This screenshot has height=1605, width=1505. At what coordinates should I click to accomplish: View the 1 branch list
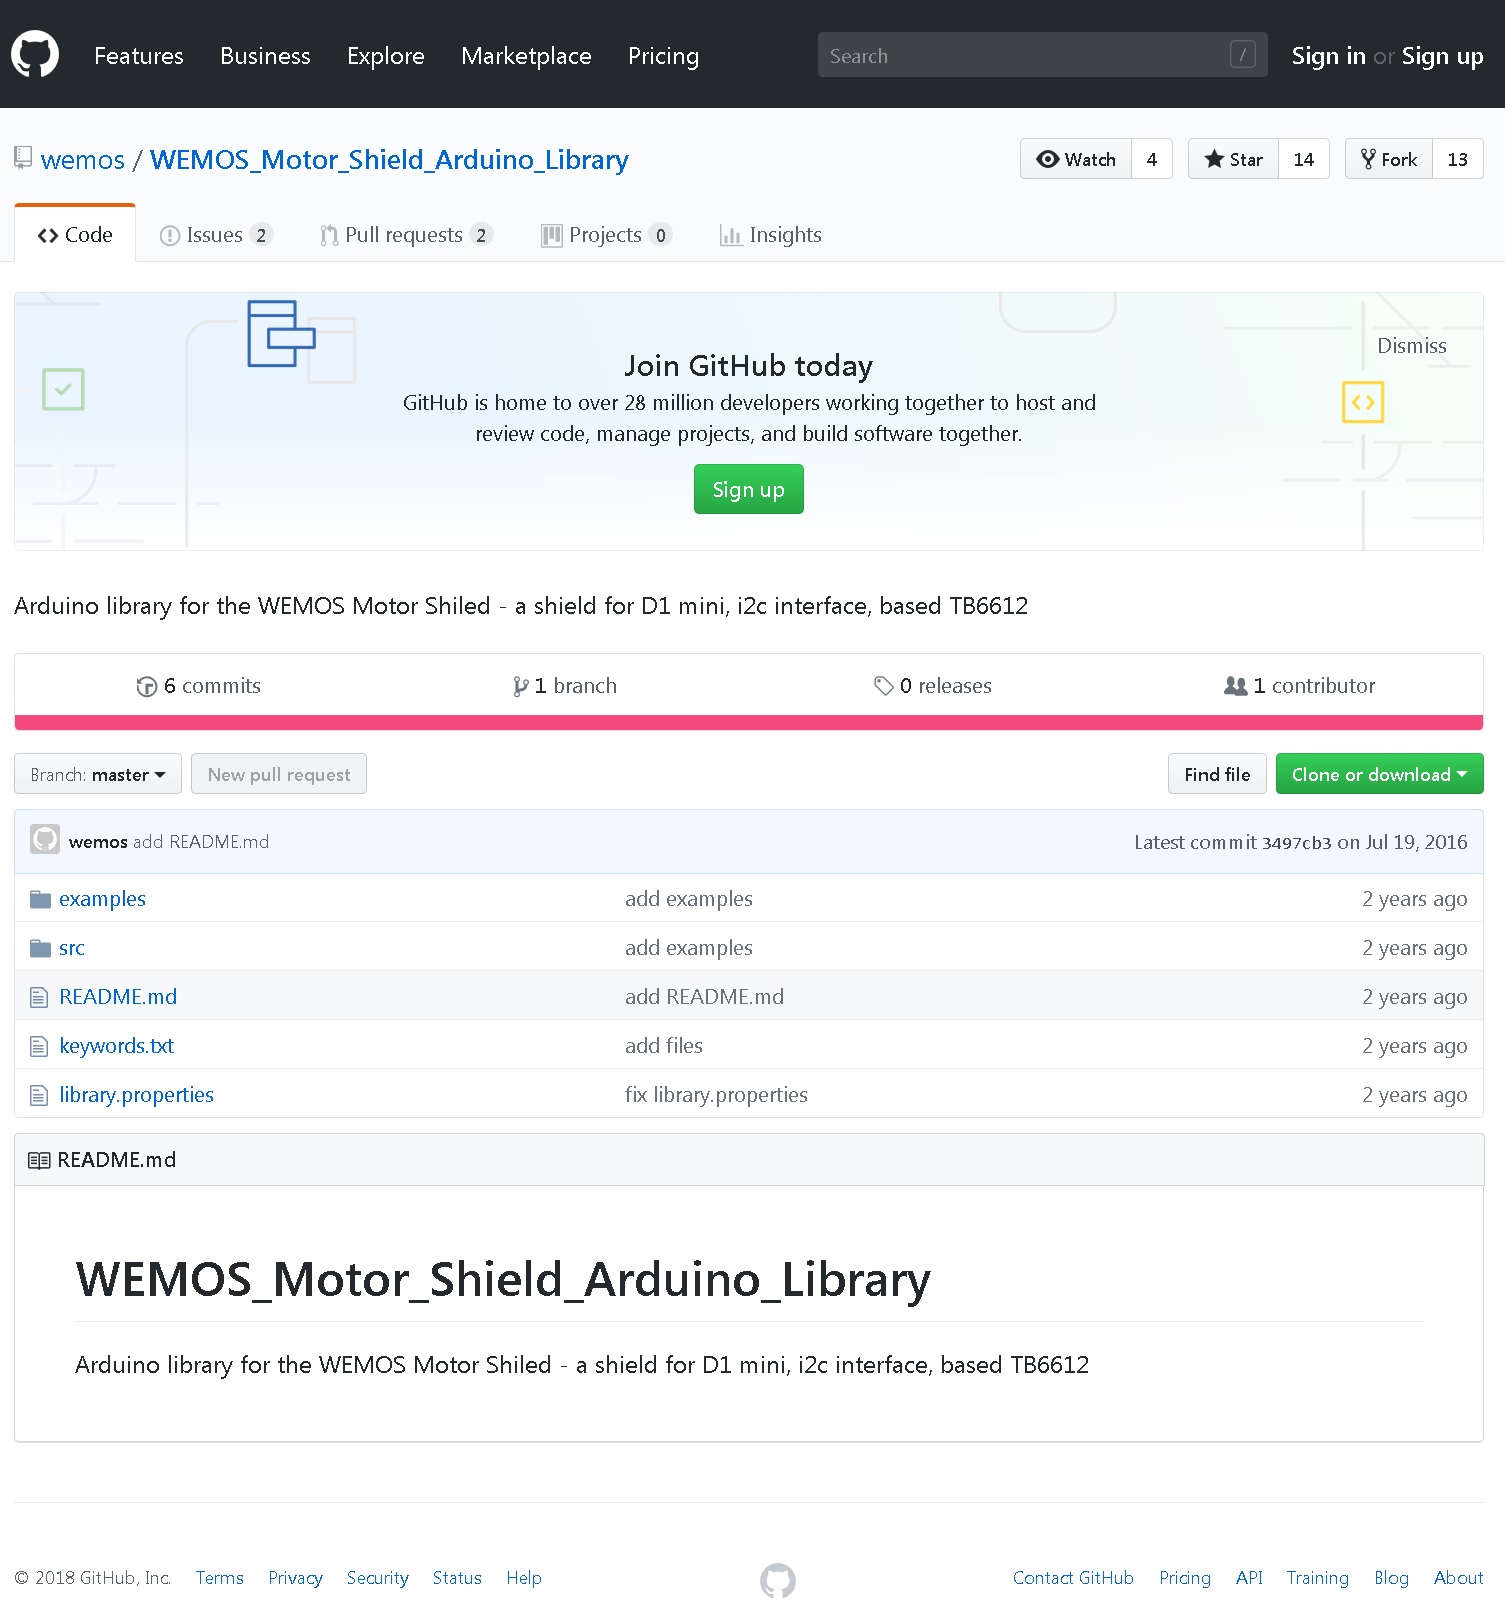pos(564,686)
